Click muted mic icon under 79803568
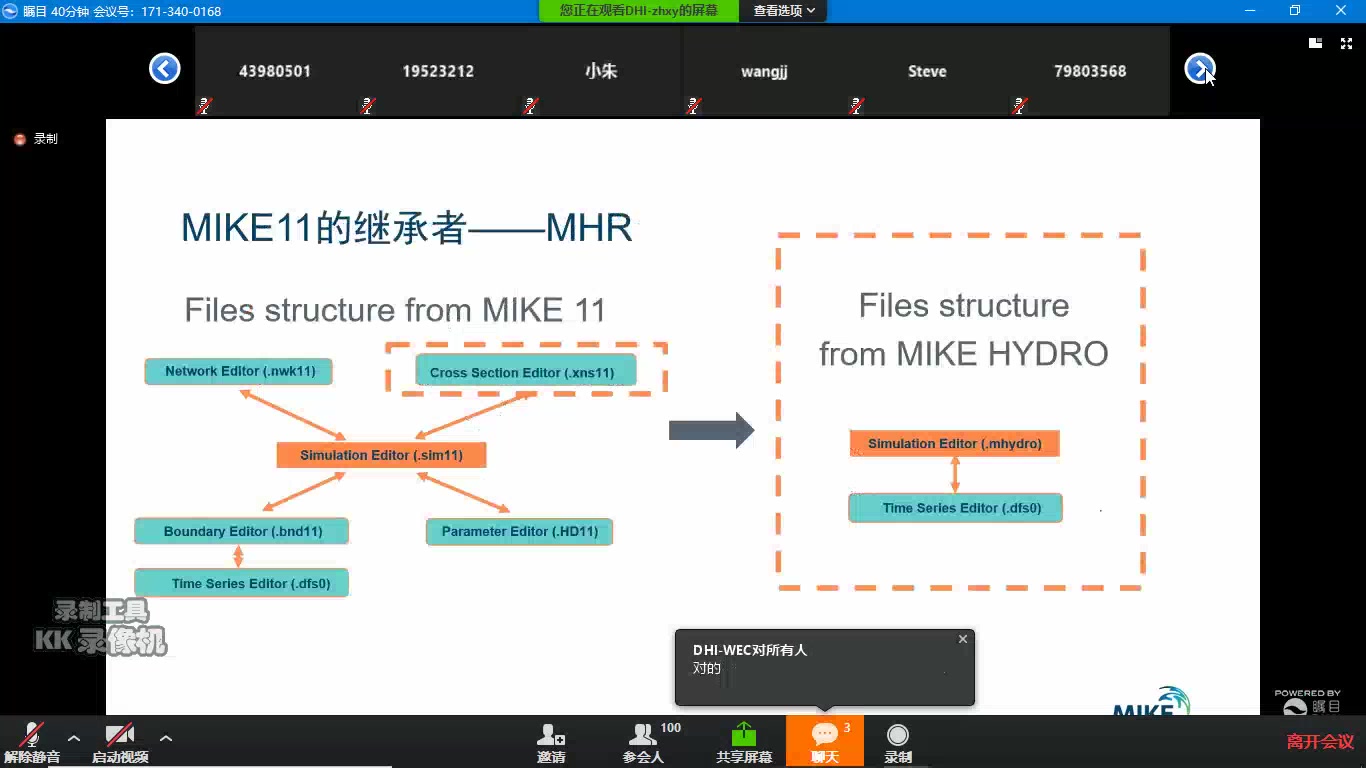 pyautogui.click(x=1019, y=105)
